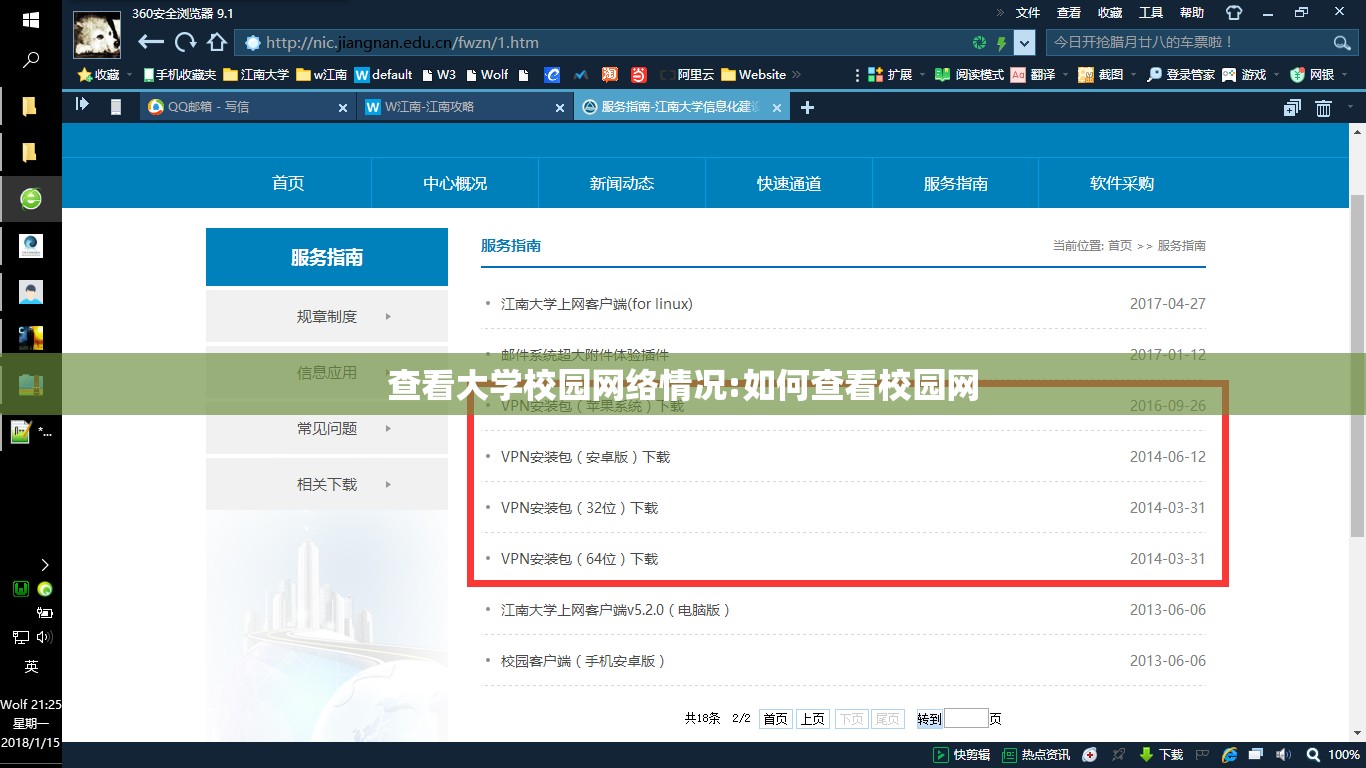
Task: Go back with the browser back arrow
Action: coord(151,42)
